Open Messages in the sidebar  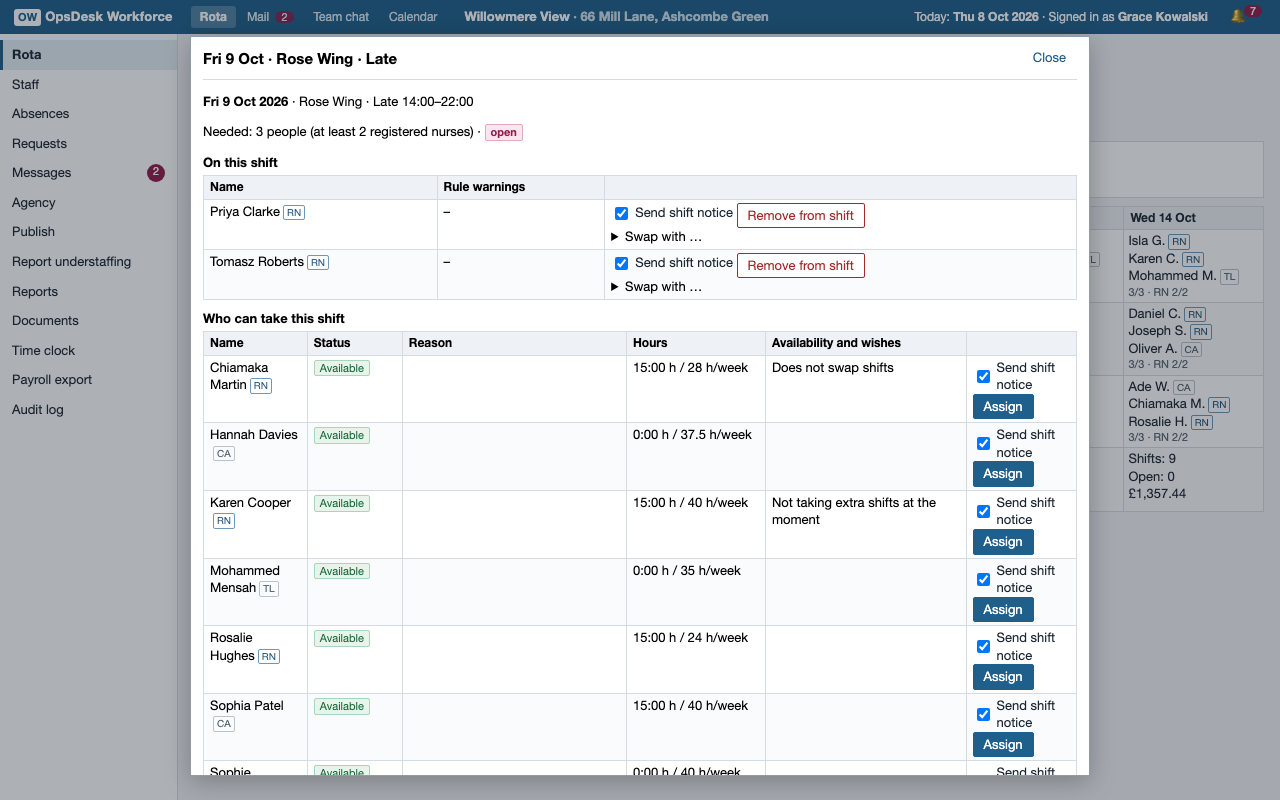[89, 173]
